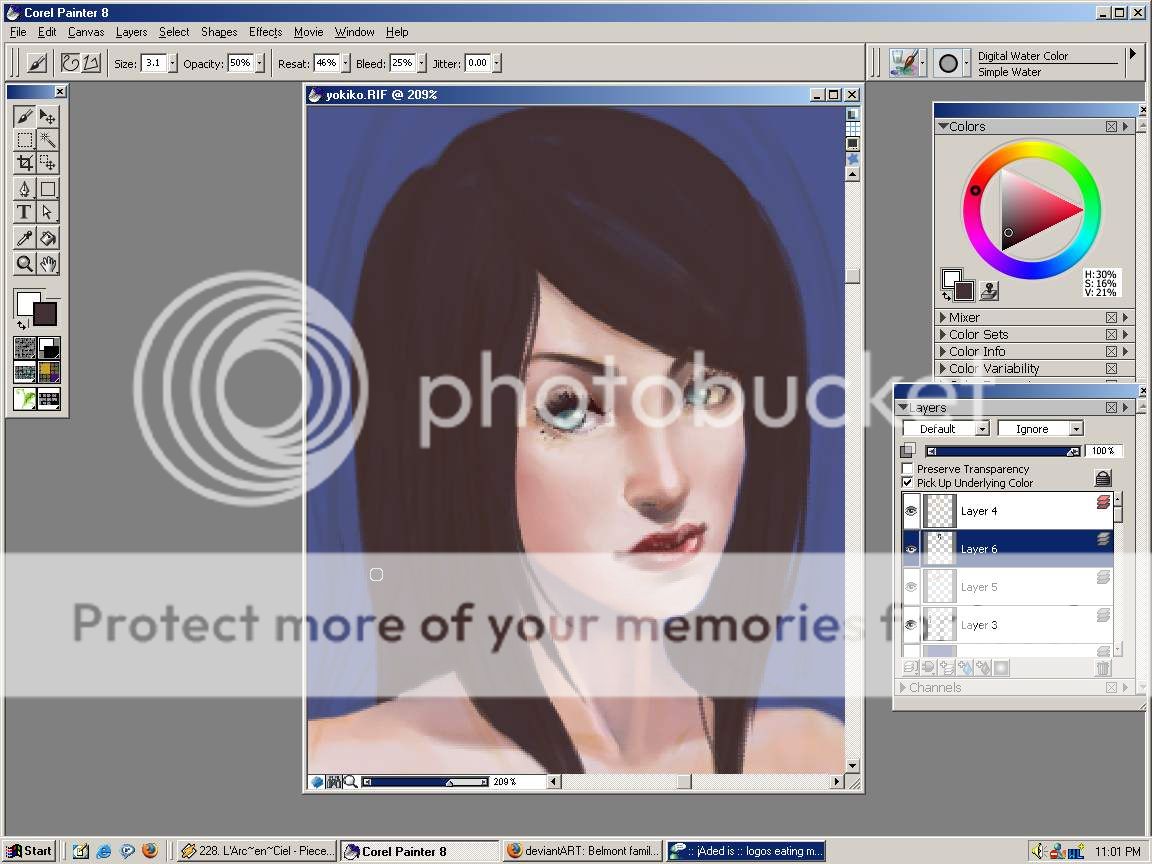Switch to L'Arc~en~Ciel taskbar item
The width and height of the screenshot is (1152, 864).
coord(256,851)
